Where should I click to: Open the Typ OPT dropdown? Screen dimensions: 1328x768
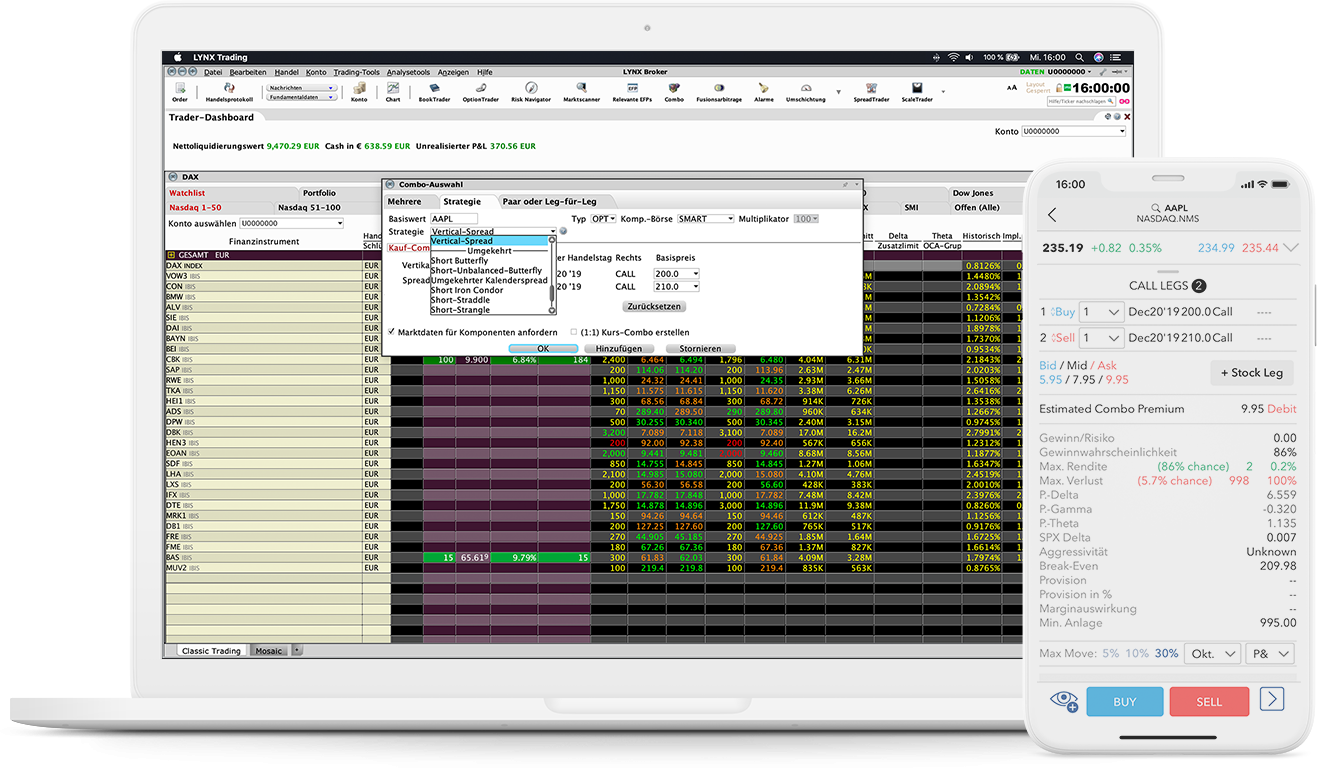coord(603,218)
